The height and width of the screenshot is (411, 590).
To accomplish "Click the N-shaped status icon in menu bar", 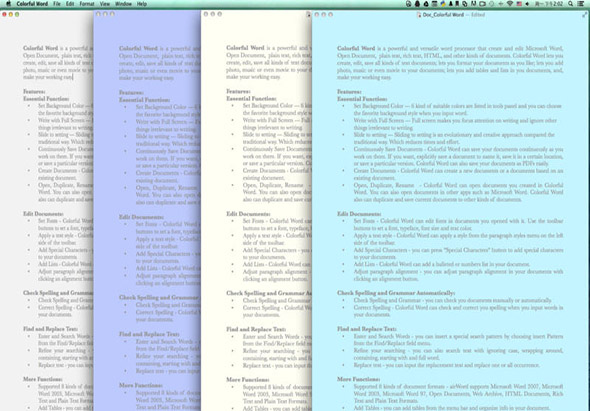I will point(473,4).
